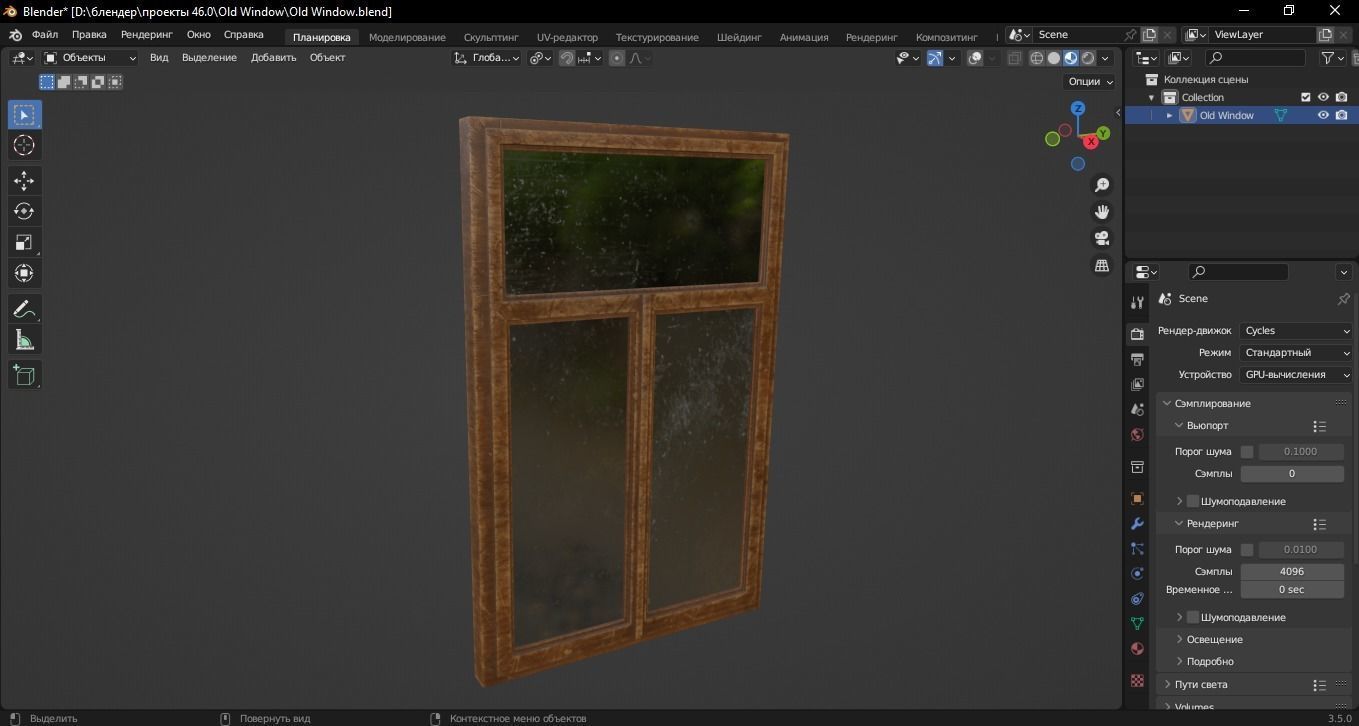
Task: Select the Add Cube tool
Action: click(x=24, y=376)
